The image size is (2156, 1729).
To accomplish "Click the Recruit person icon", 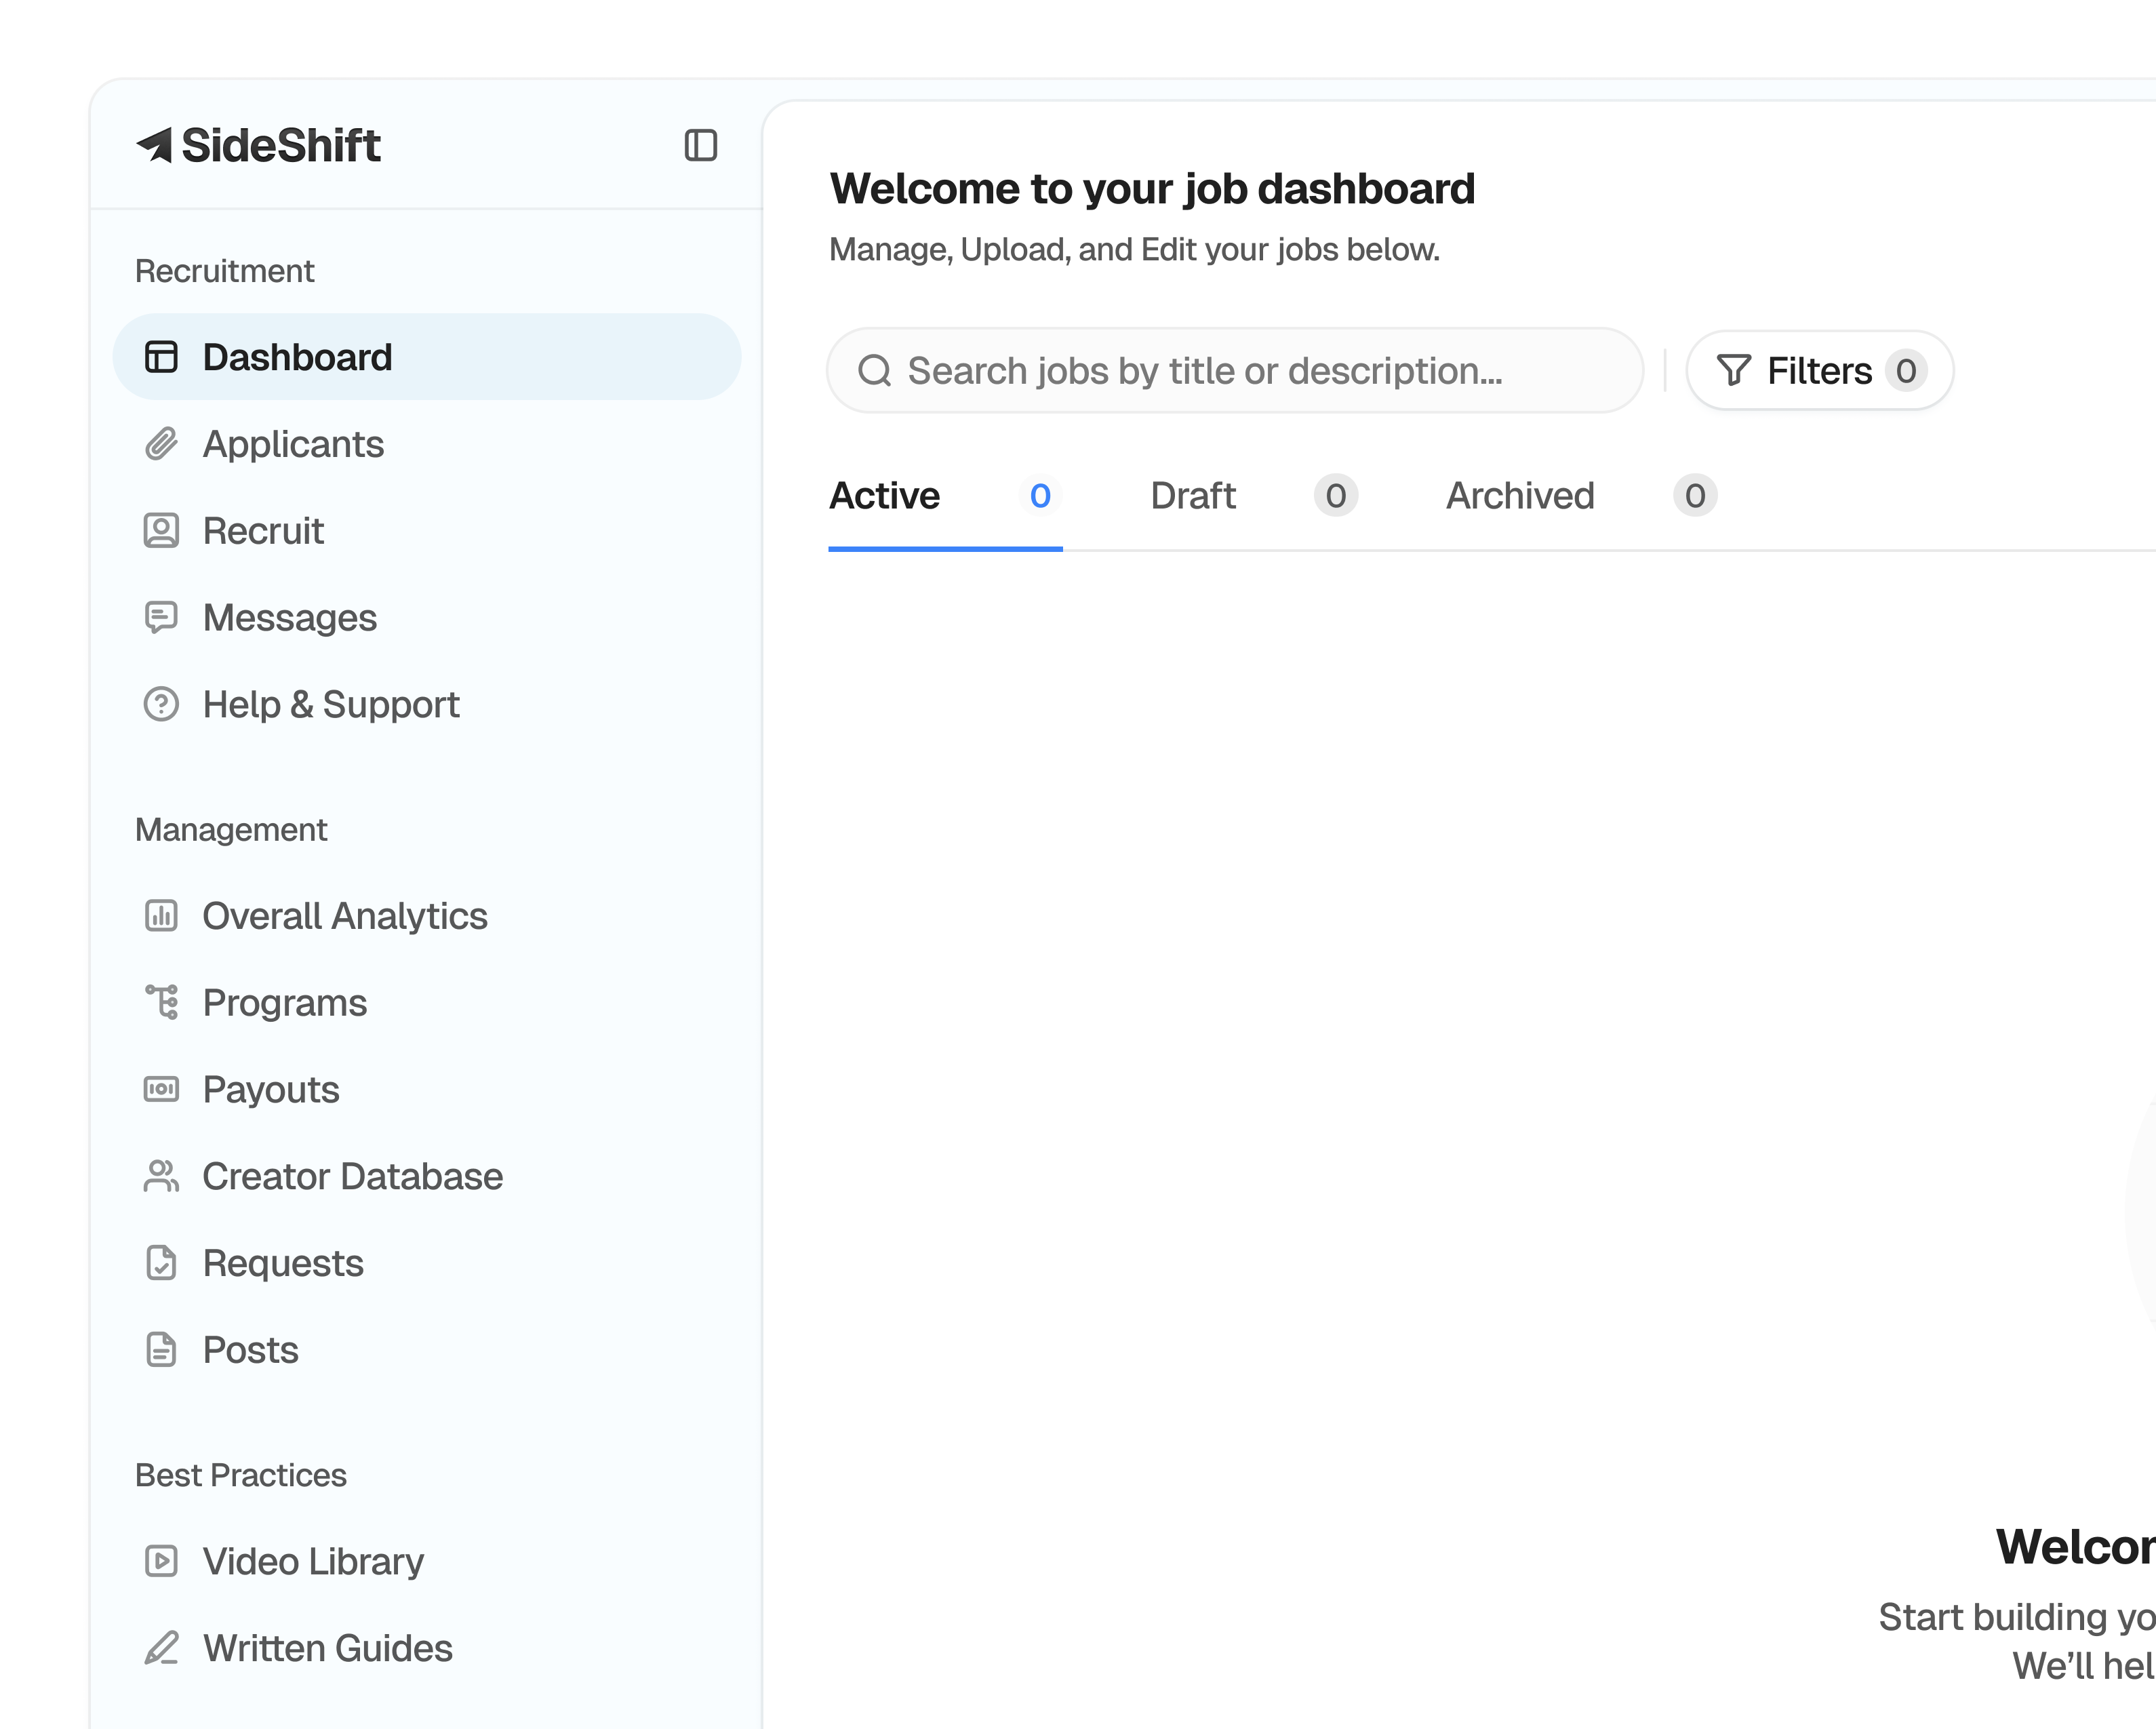I will click(161, 531).
